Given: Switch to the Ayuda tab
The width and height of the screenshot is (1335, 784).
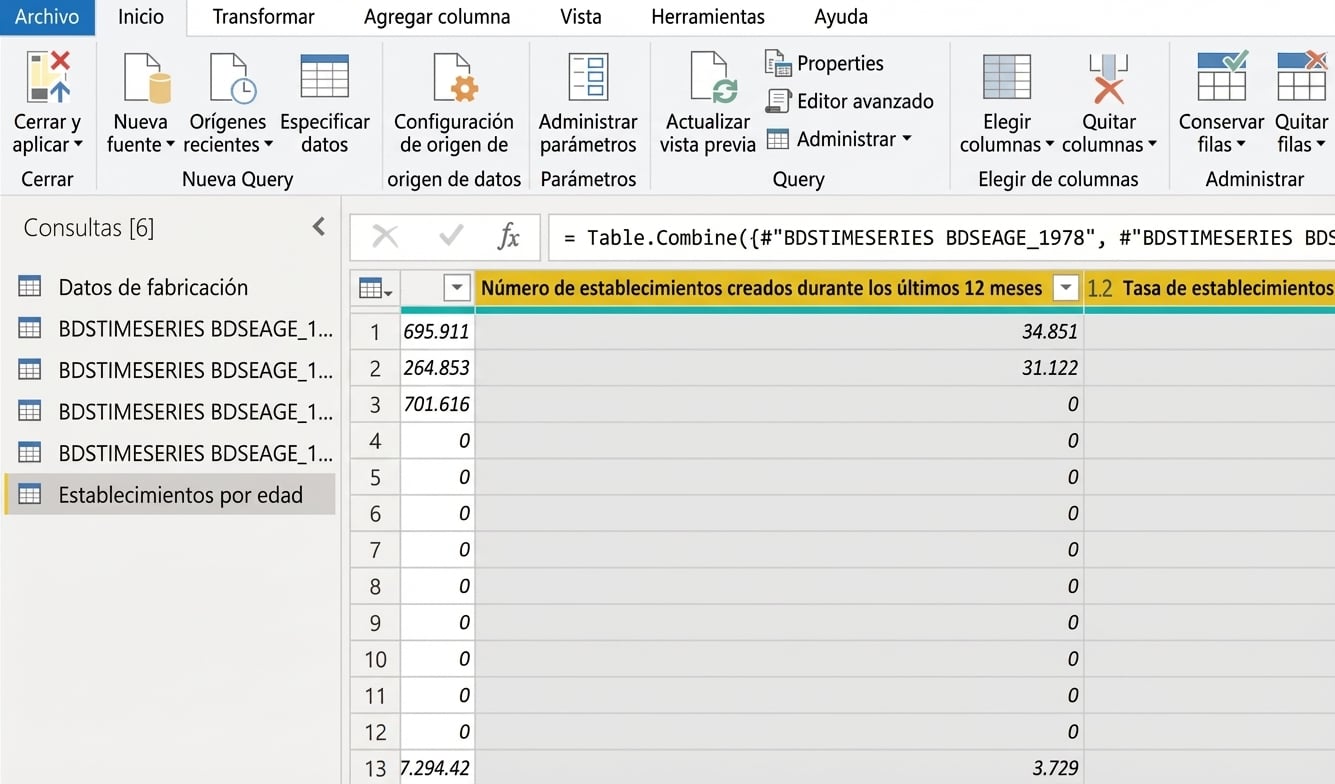Looking at the screenshot, I should click(841, 17).
